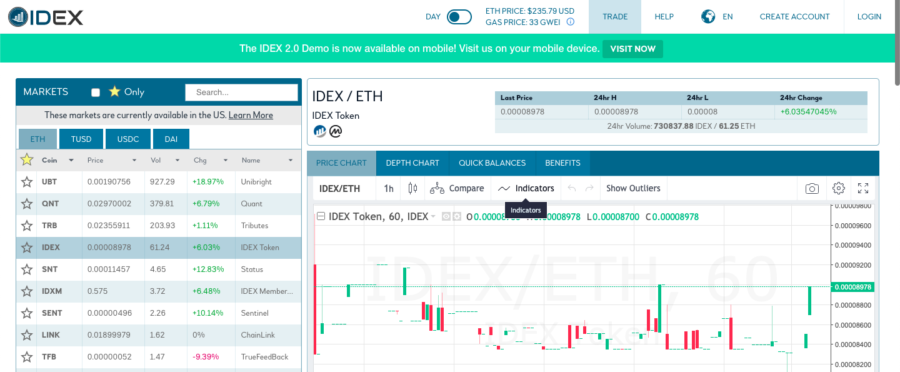The width and height of the screenshot is (900, 372).
Task: Star the LINK market row
Action: click(x=26, y=335)
